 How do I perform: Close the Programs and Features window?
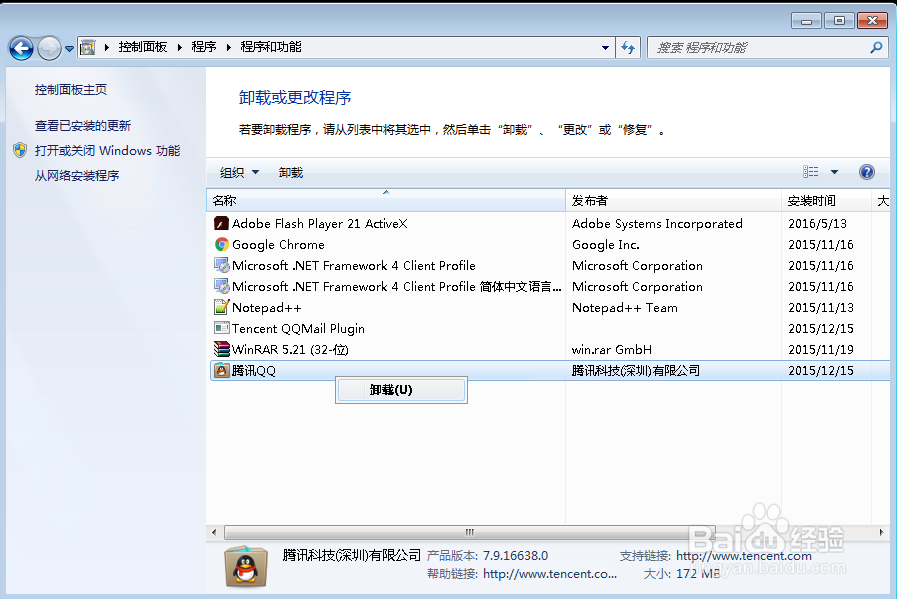[872, 21]
